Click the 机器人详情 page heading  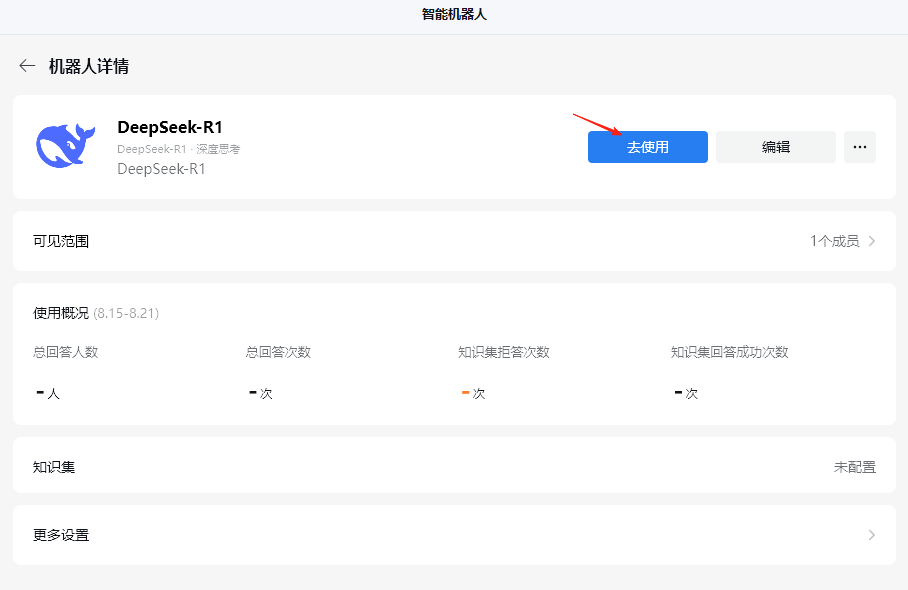[89, 67]
